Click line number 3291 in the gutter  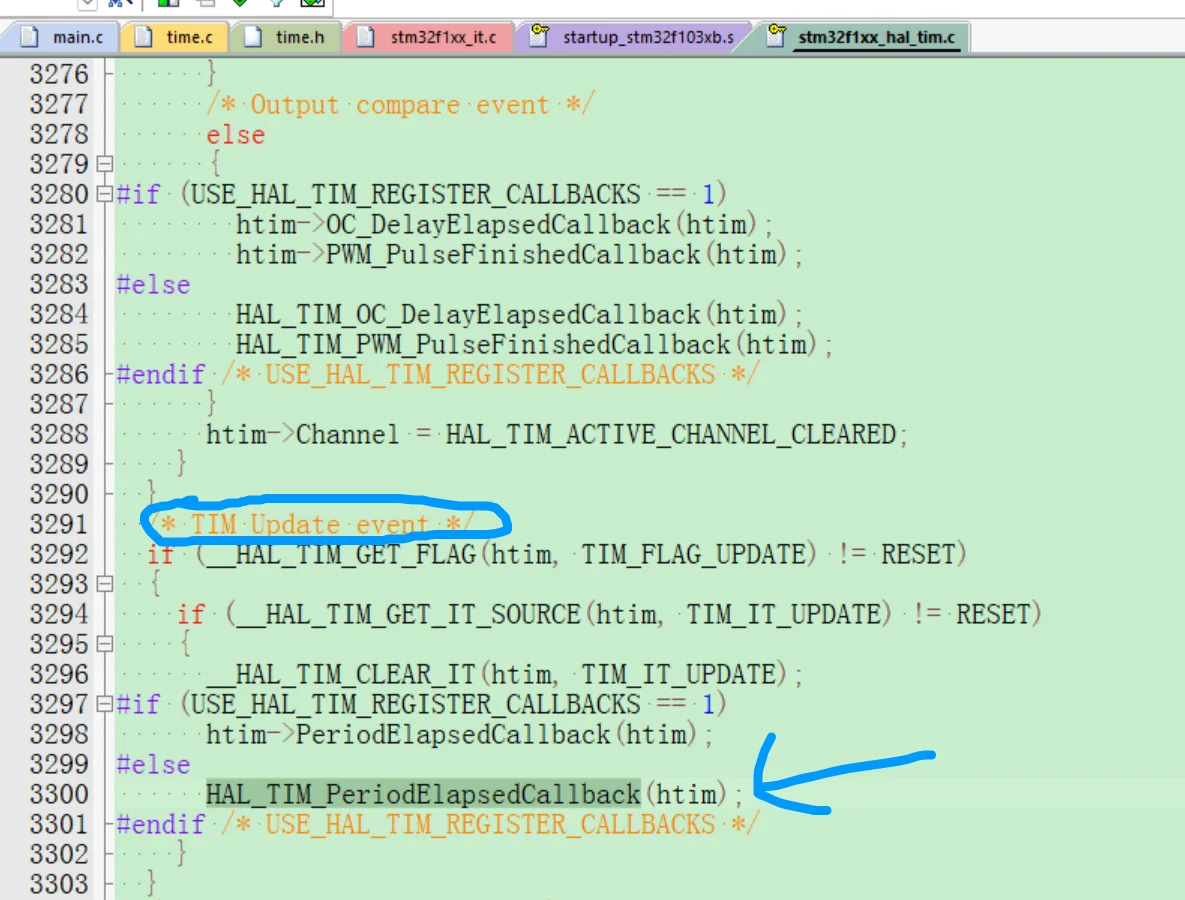pyautogui.click(x=59, y=524)
